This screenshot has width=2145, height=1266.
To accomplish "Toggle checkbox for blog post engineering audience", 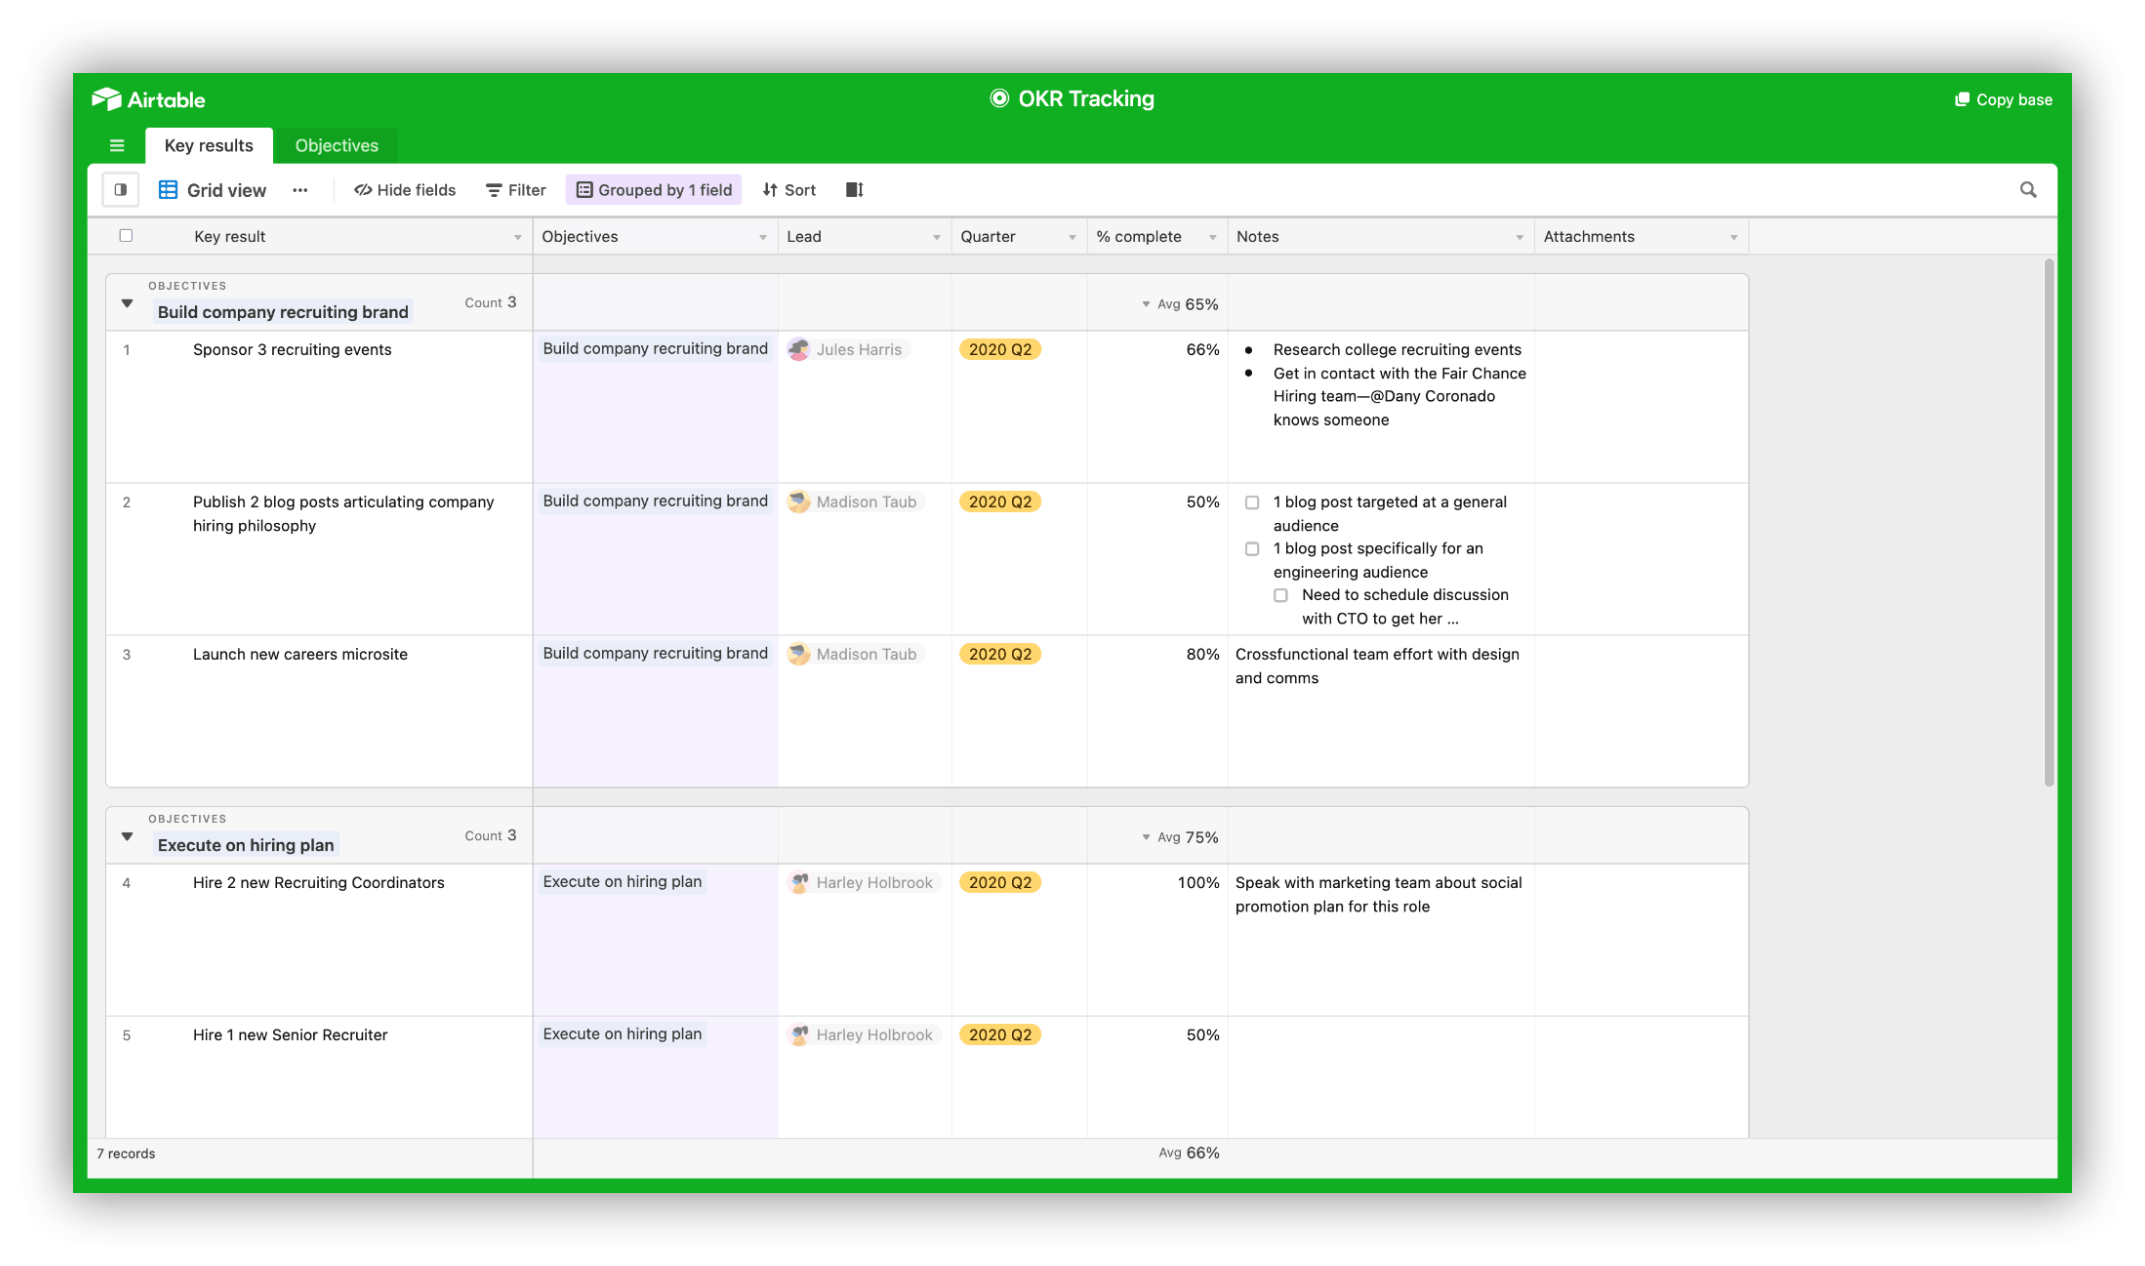I will (1250, 547).
